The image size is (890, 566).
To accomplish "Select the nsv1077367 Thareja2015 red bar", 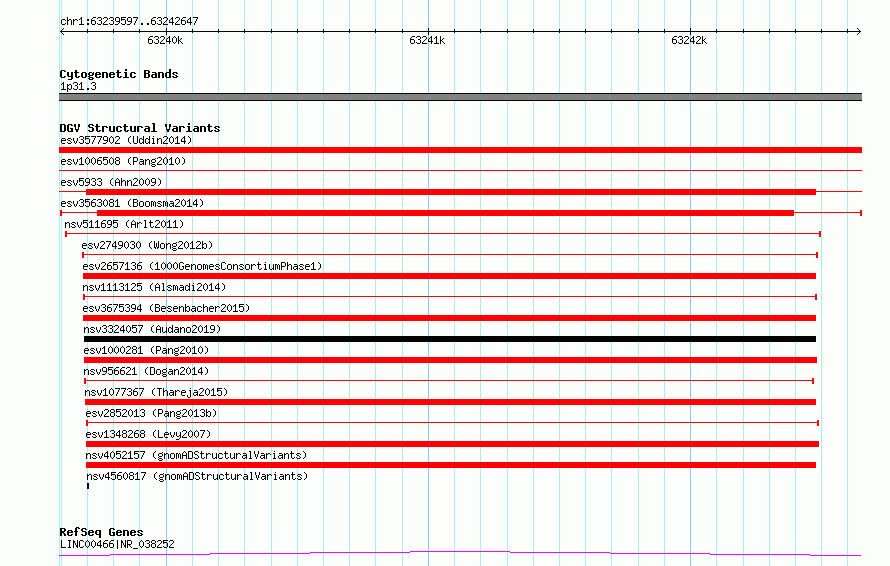I will 451,402.
